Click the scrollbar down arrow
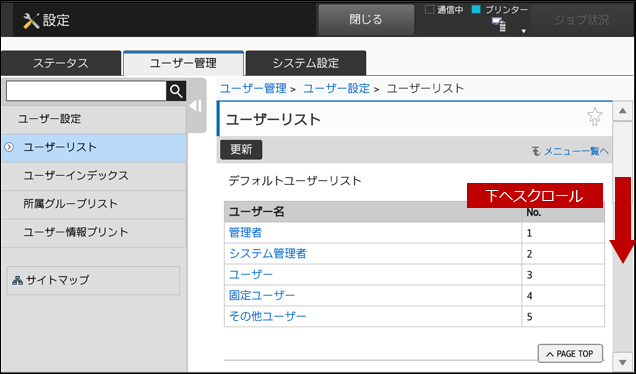 click(623, 361)
